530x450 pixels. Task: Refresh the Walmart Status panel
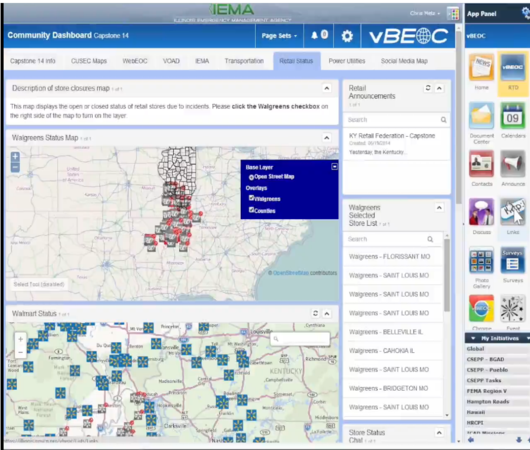[315, 313]
